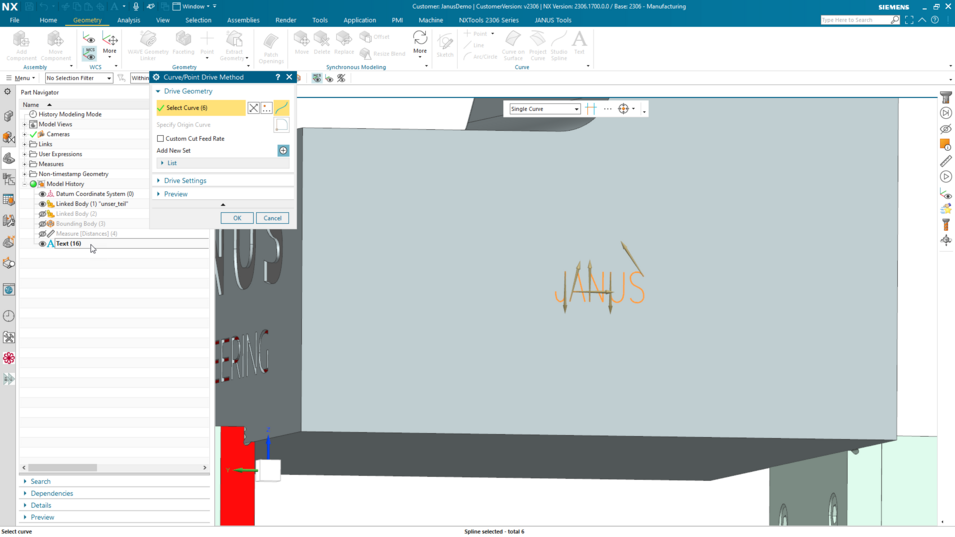The width and height of the screenshot is (955, 537).
Task: Open the Render tab
Action: click(286, 20)
